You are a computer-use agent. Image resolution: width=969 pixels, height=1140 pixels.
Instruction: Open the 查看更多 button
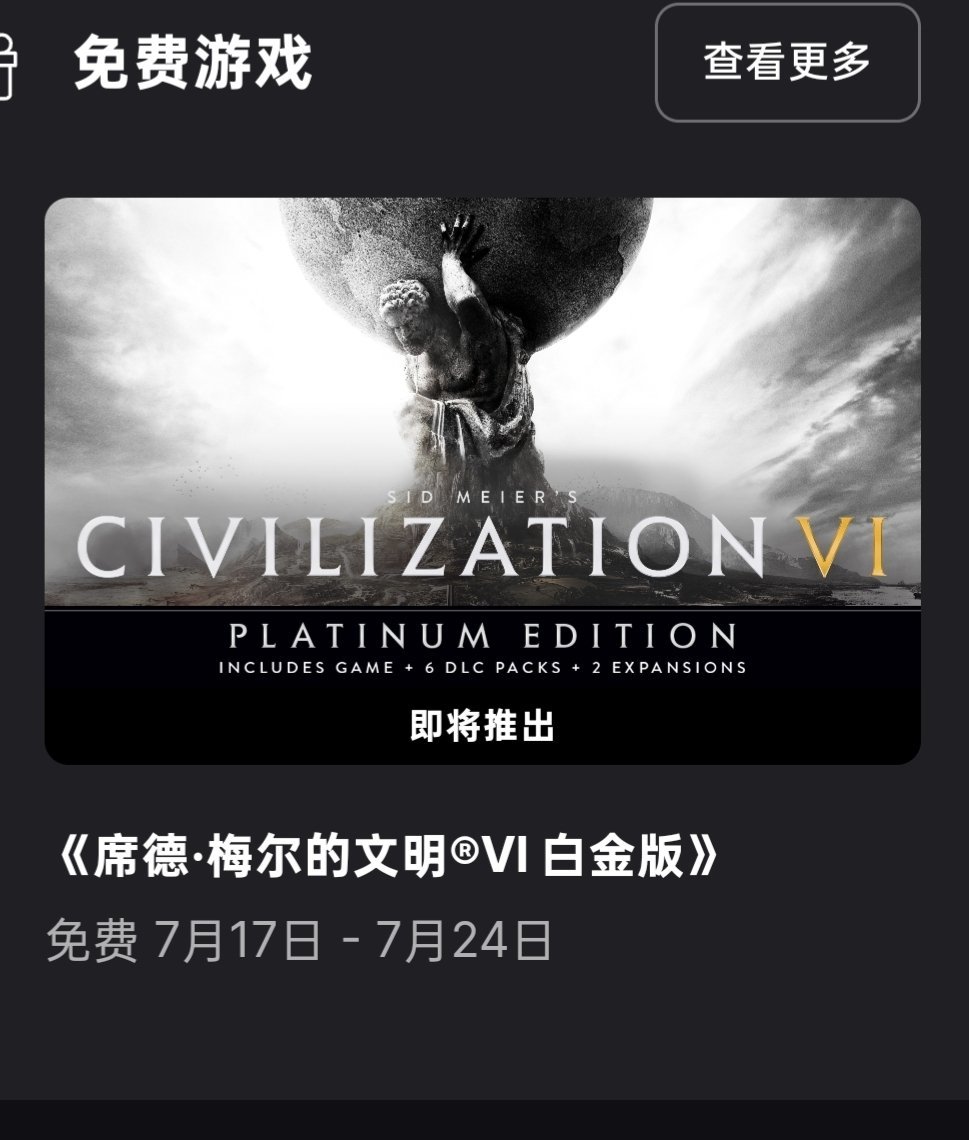[x=787, y=63]
